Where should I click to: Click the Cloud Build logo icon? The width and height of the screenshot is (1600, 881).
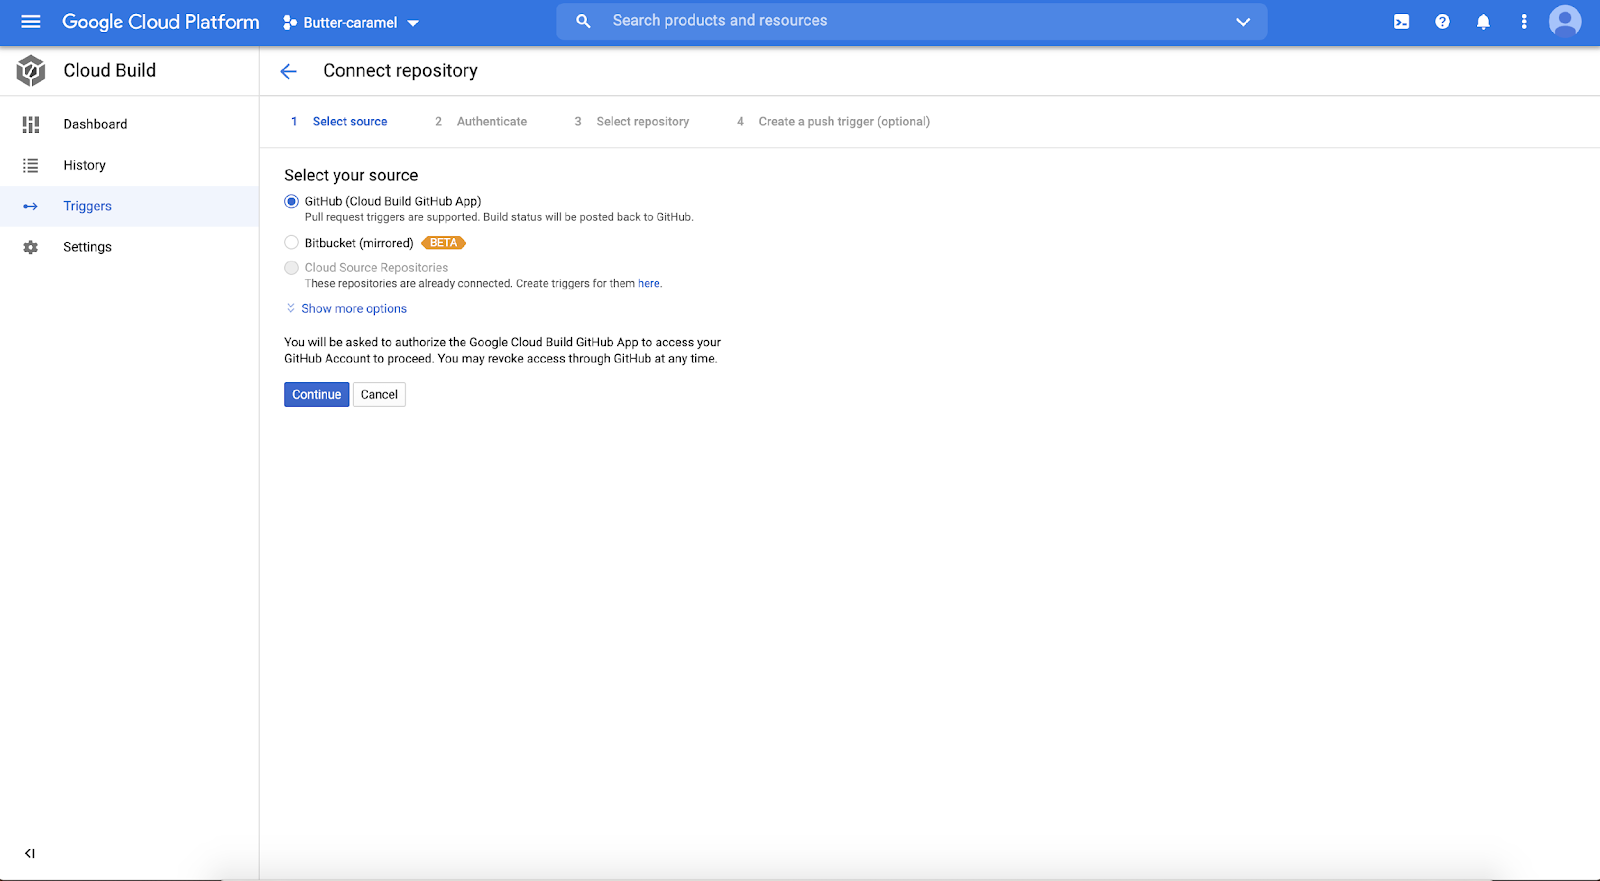coord(31,71)
